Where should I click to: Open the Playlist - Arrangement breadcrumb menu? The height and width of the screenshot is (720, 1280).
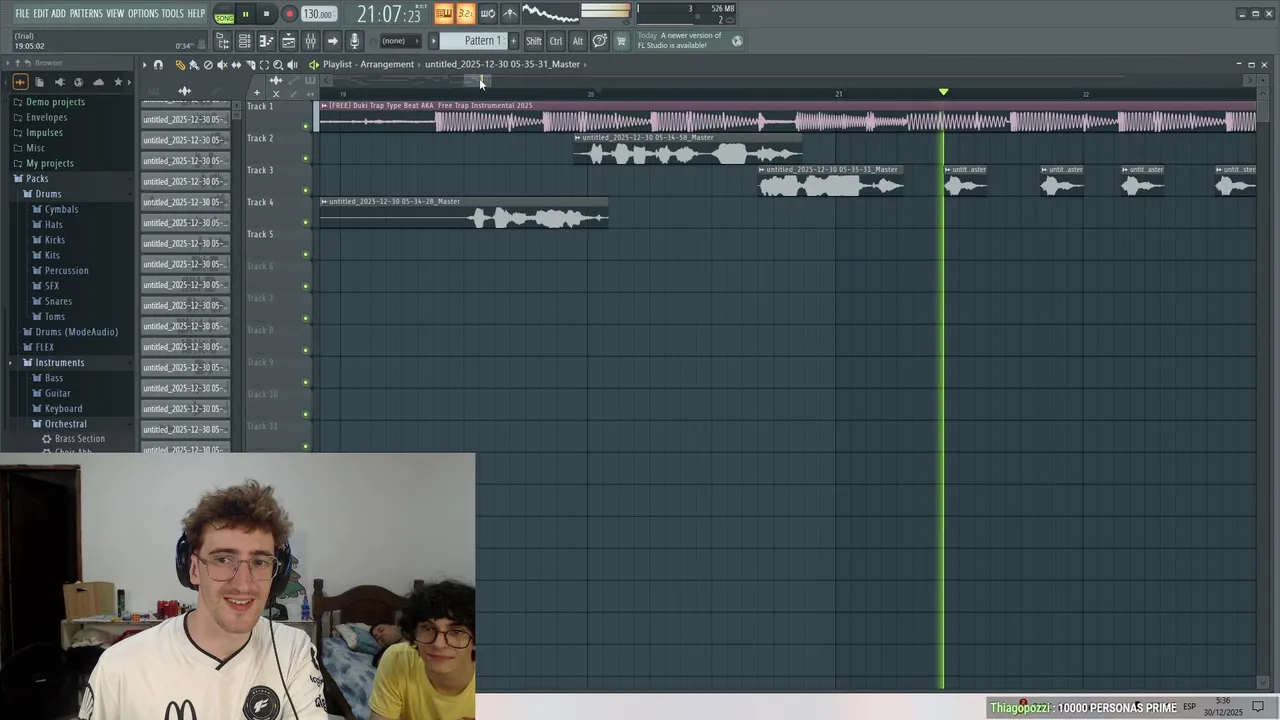[x=368, y=64]
